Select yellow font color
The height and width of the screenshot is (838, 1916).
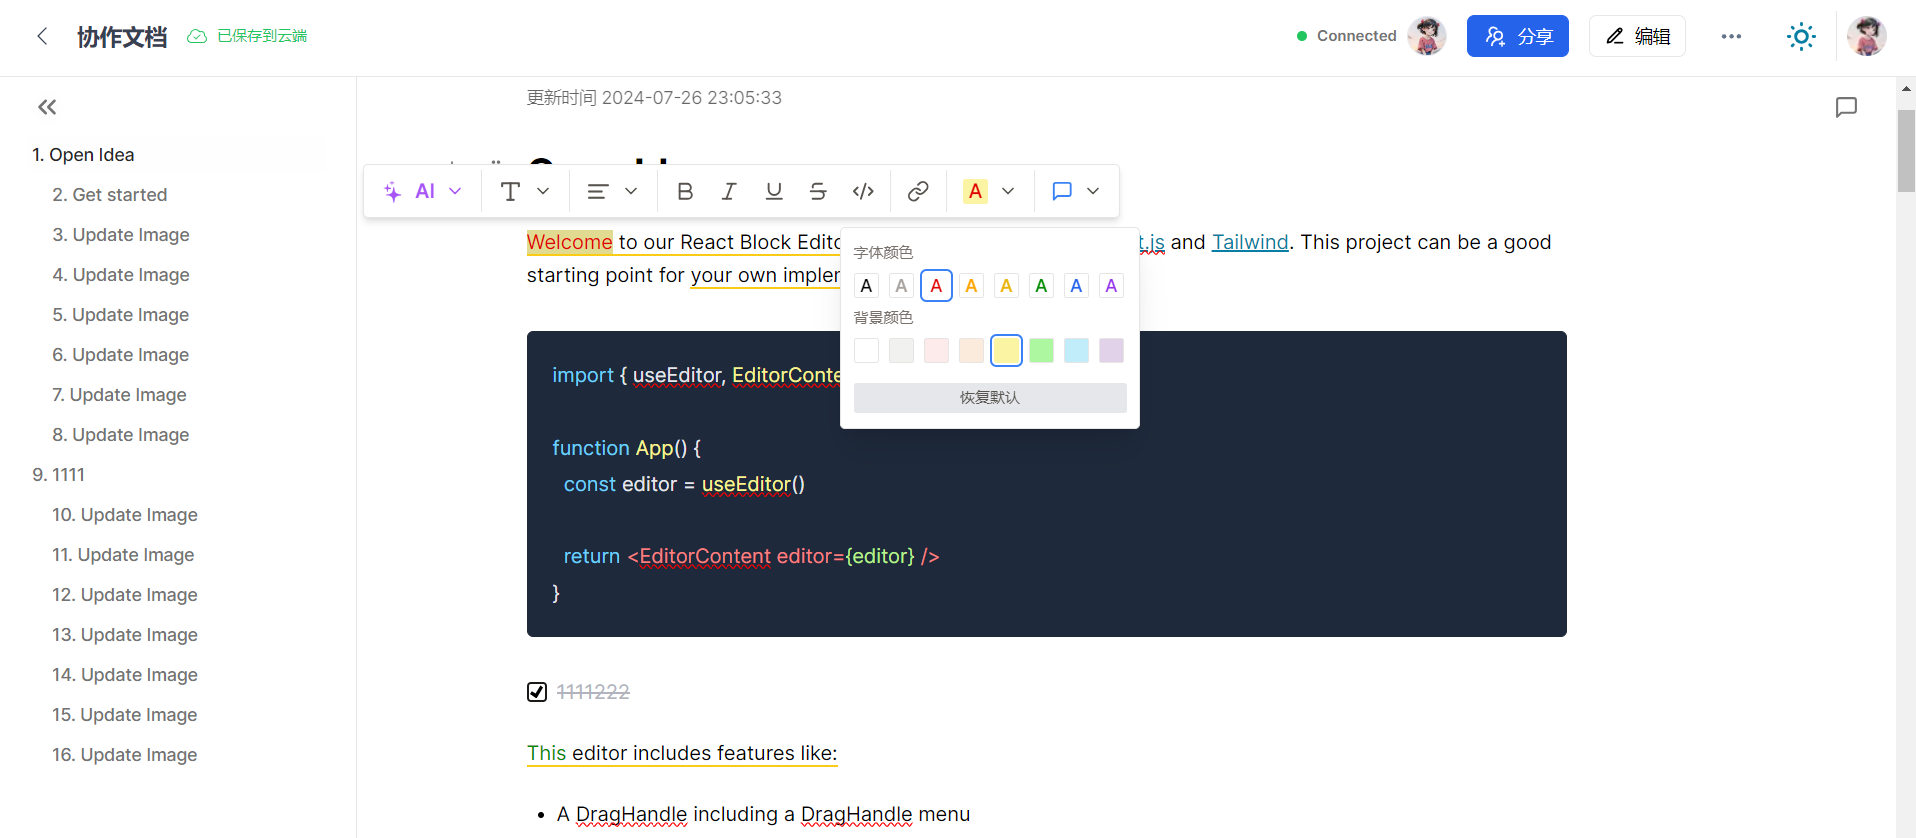pos(1006,286)
